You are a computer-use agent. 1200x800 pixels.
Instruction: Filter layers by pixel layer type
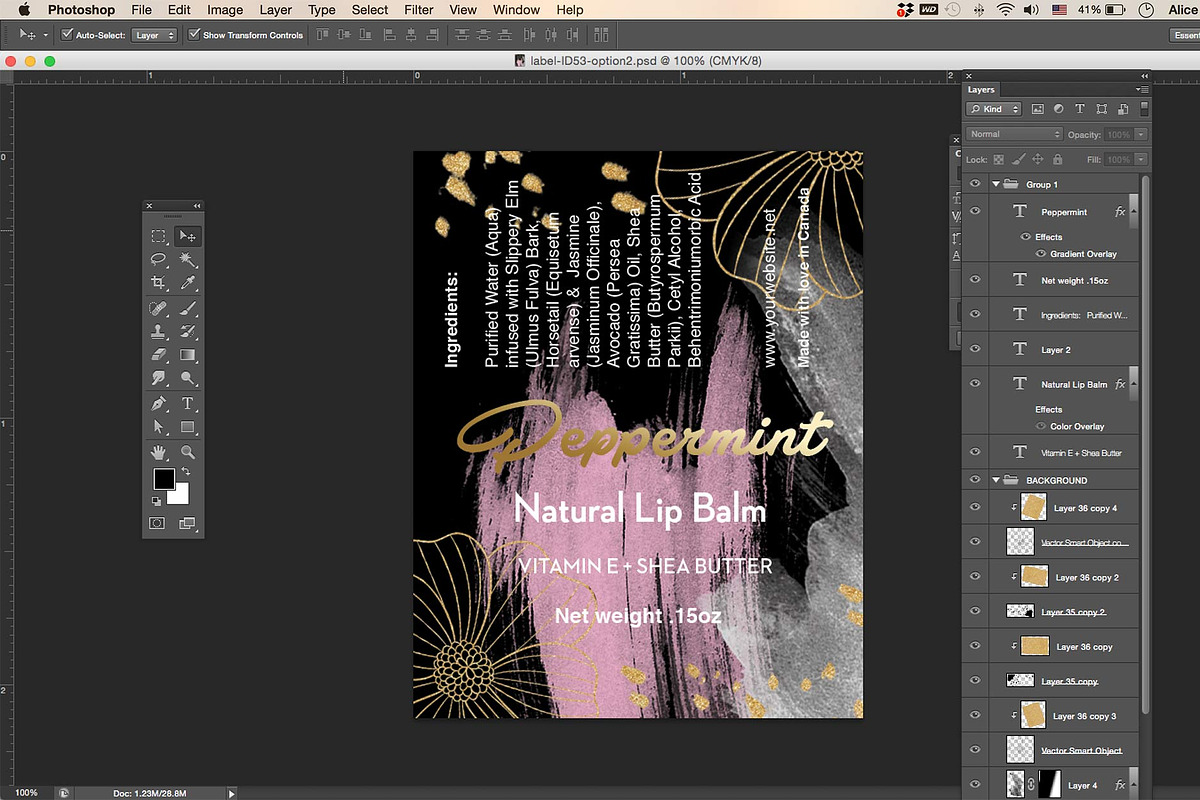point(1037,109)
